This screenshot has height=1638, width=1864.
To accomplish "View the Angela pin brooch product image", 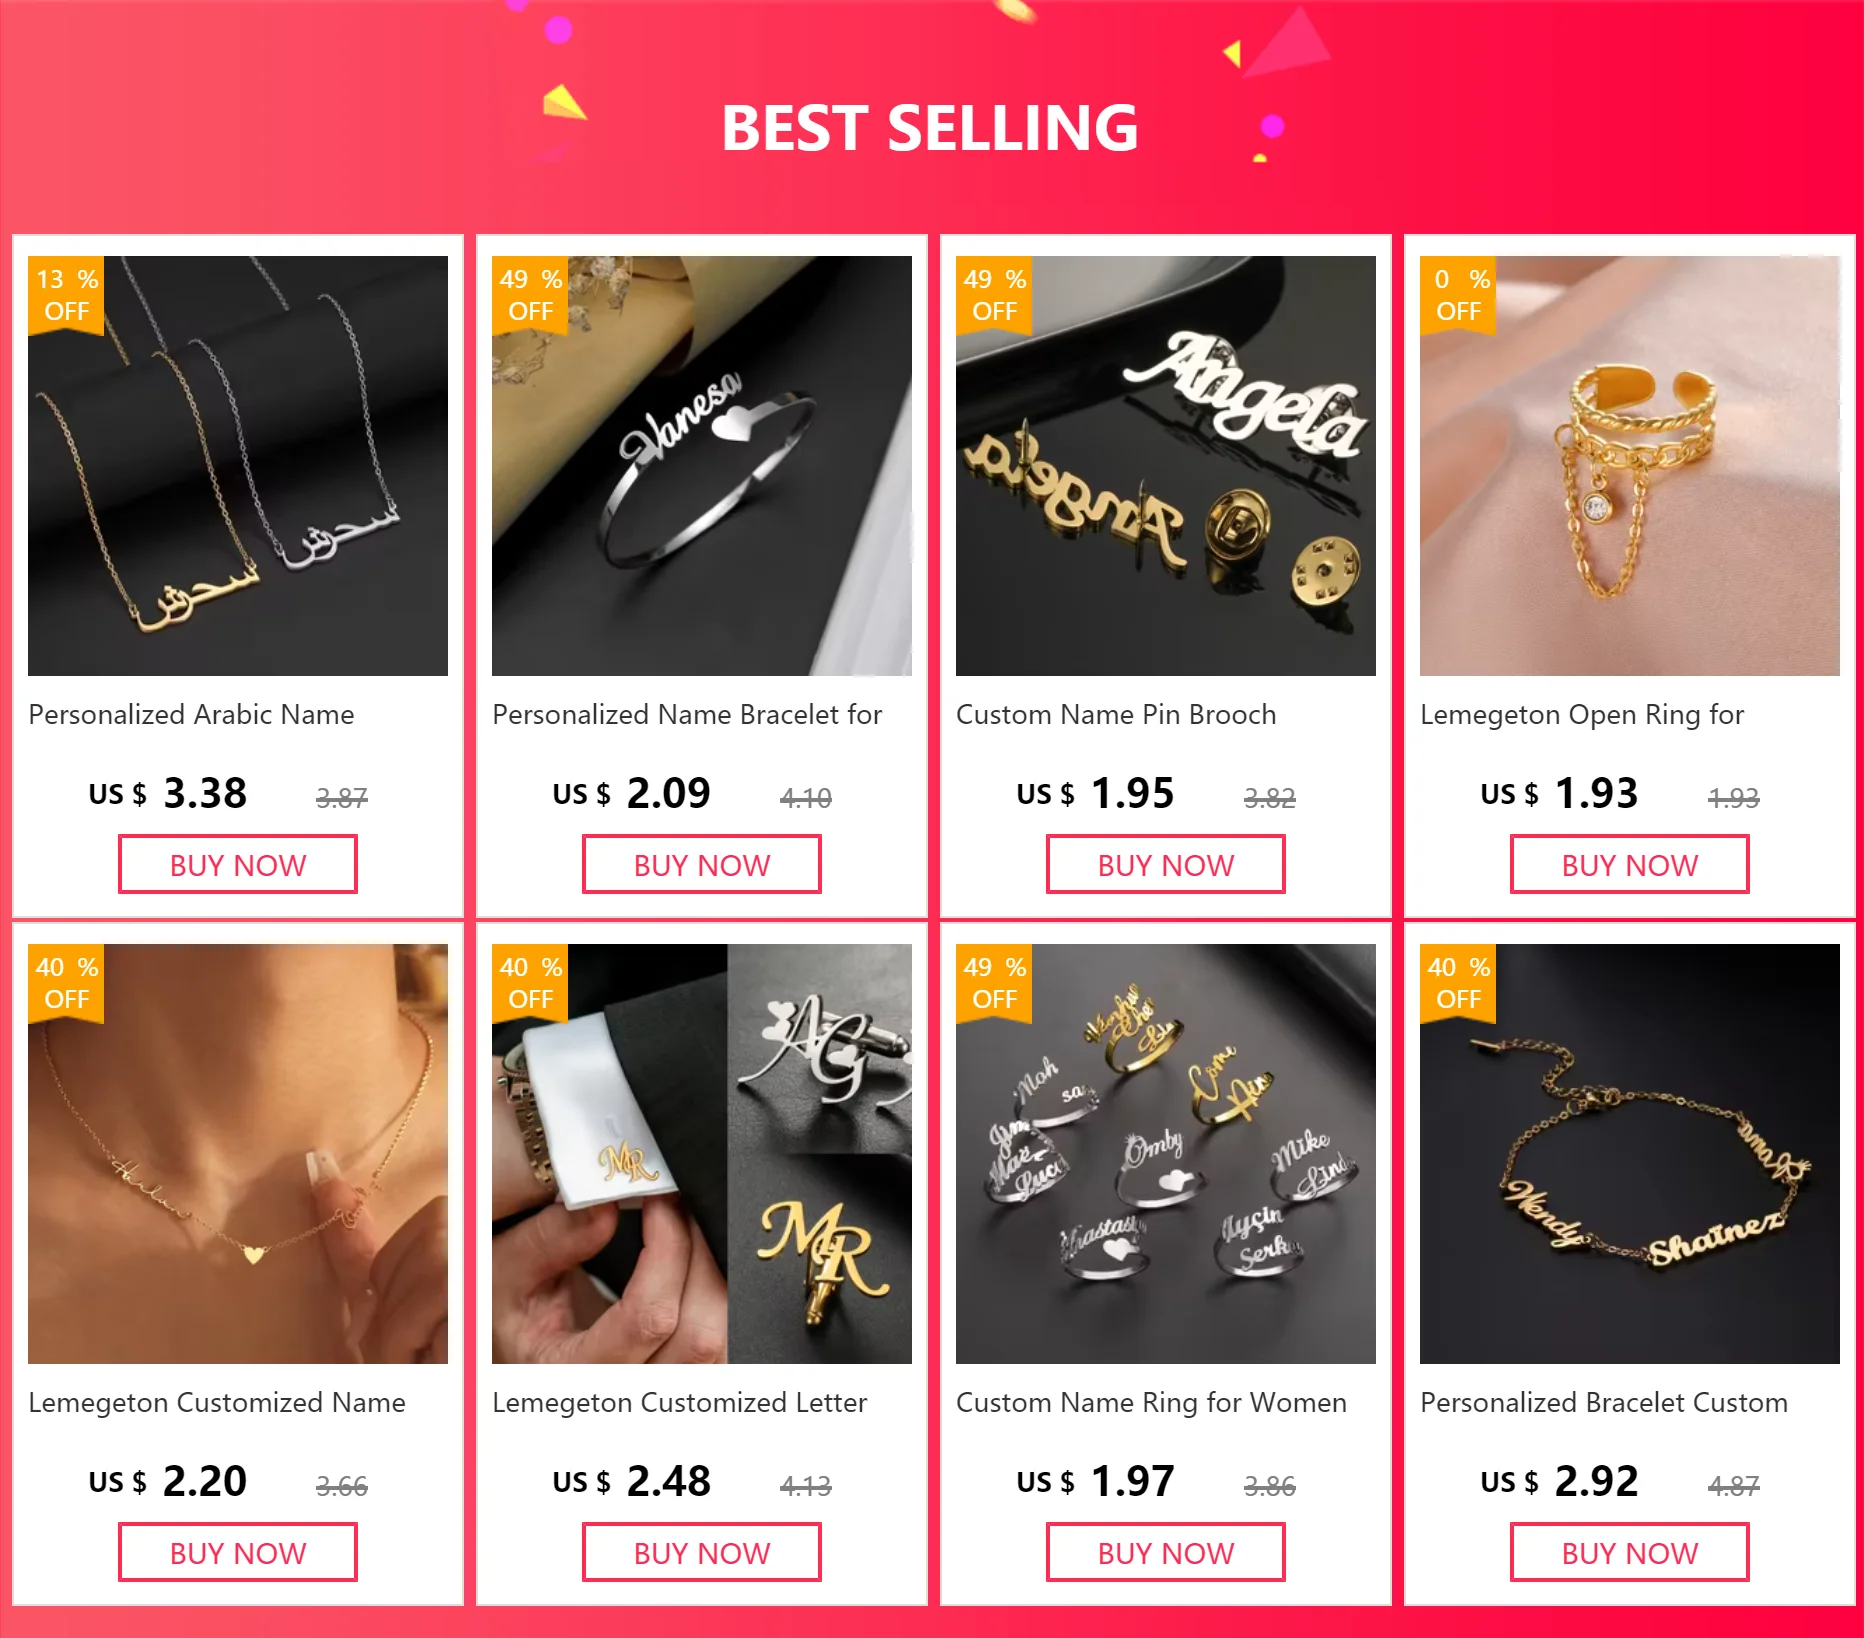I will (1166, 466).
